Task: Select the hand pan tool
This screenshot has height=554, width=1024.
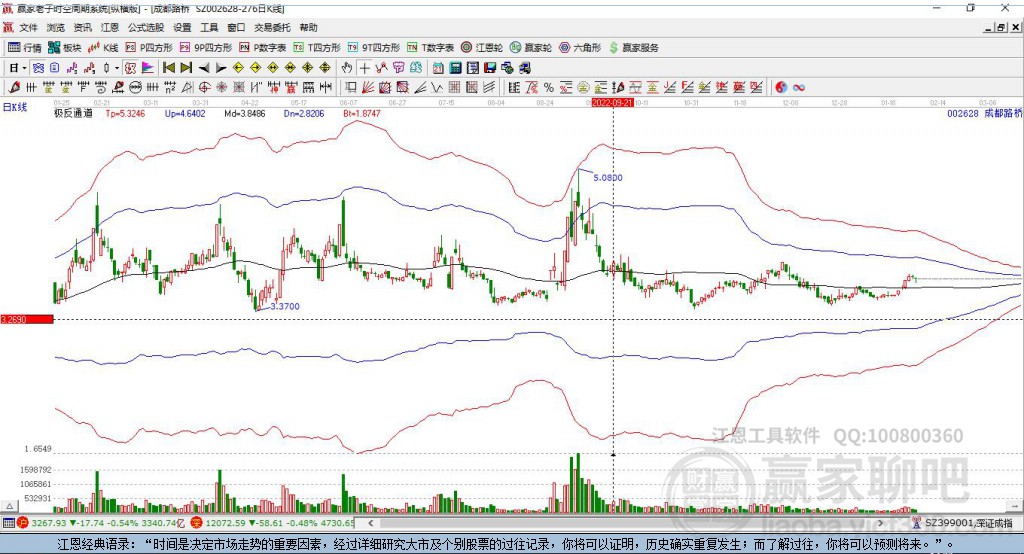Action: click(346, 68)
